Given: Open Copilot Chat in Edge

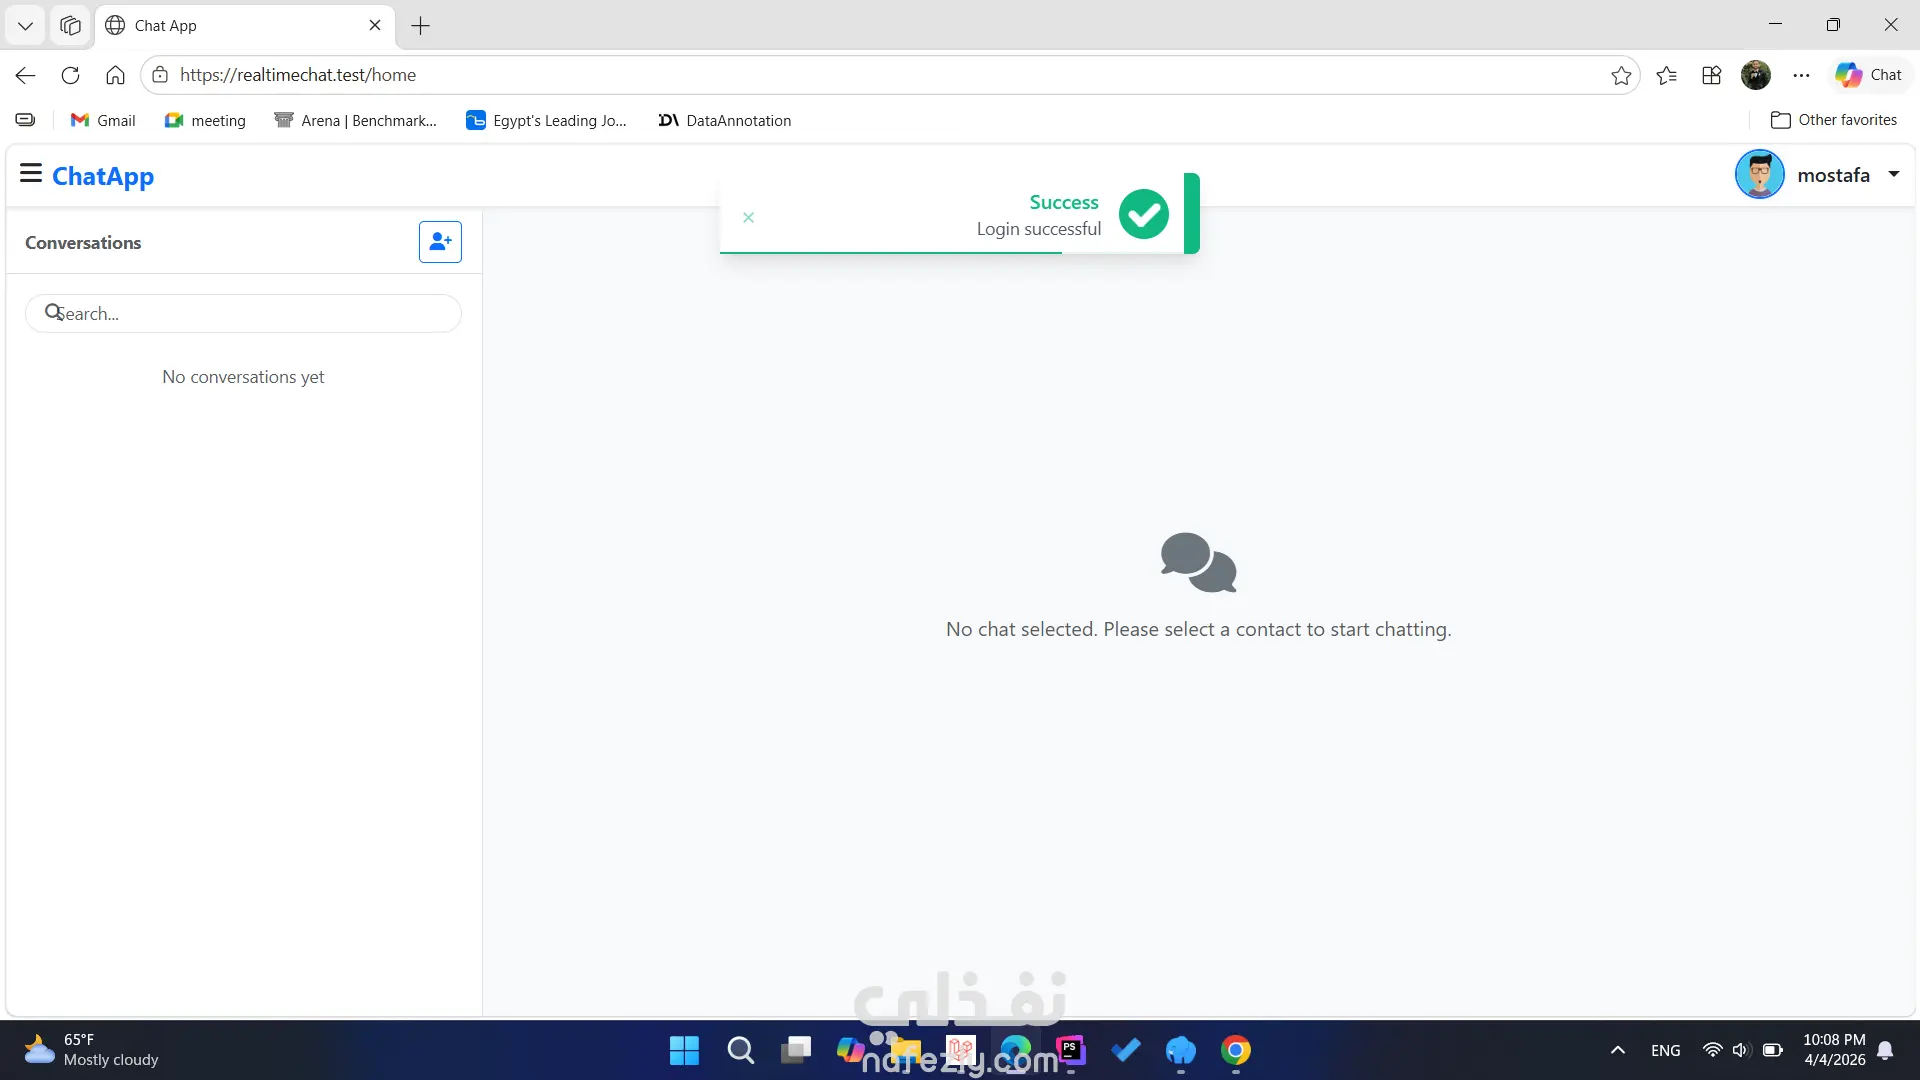Looking at the screenshot, I should click(x=1868, y=75).
